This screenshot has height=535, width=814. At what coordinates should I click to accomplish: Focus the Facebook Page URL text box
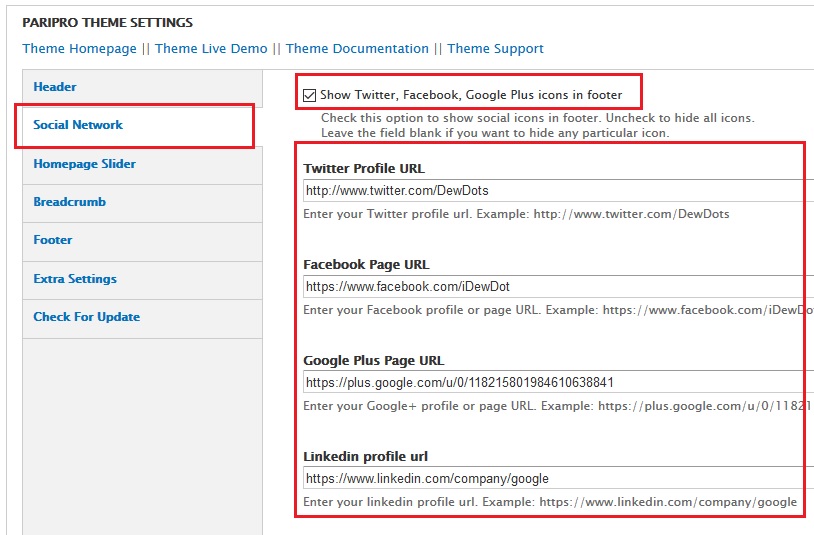(555, 286)
